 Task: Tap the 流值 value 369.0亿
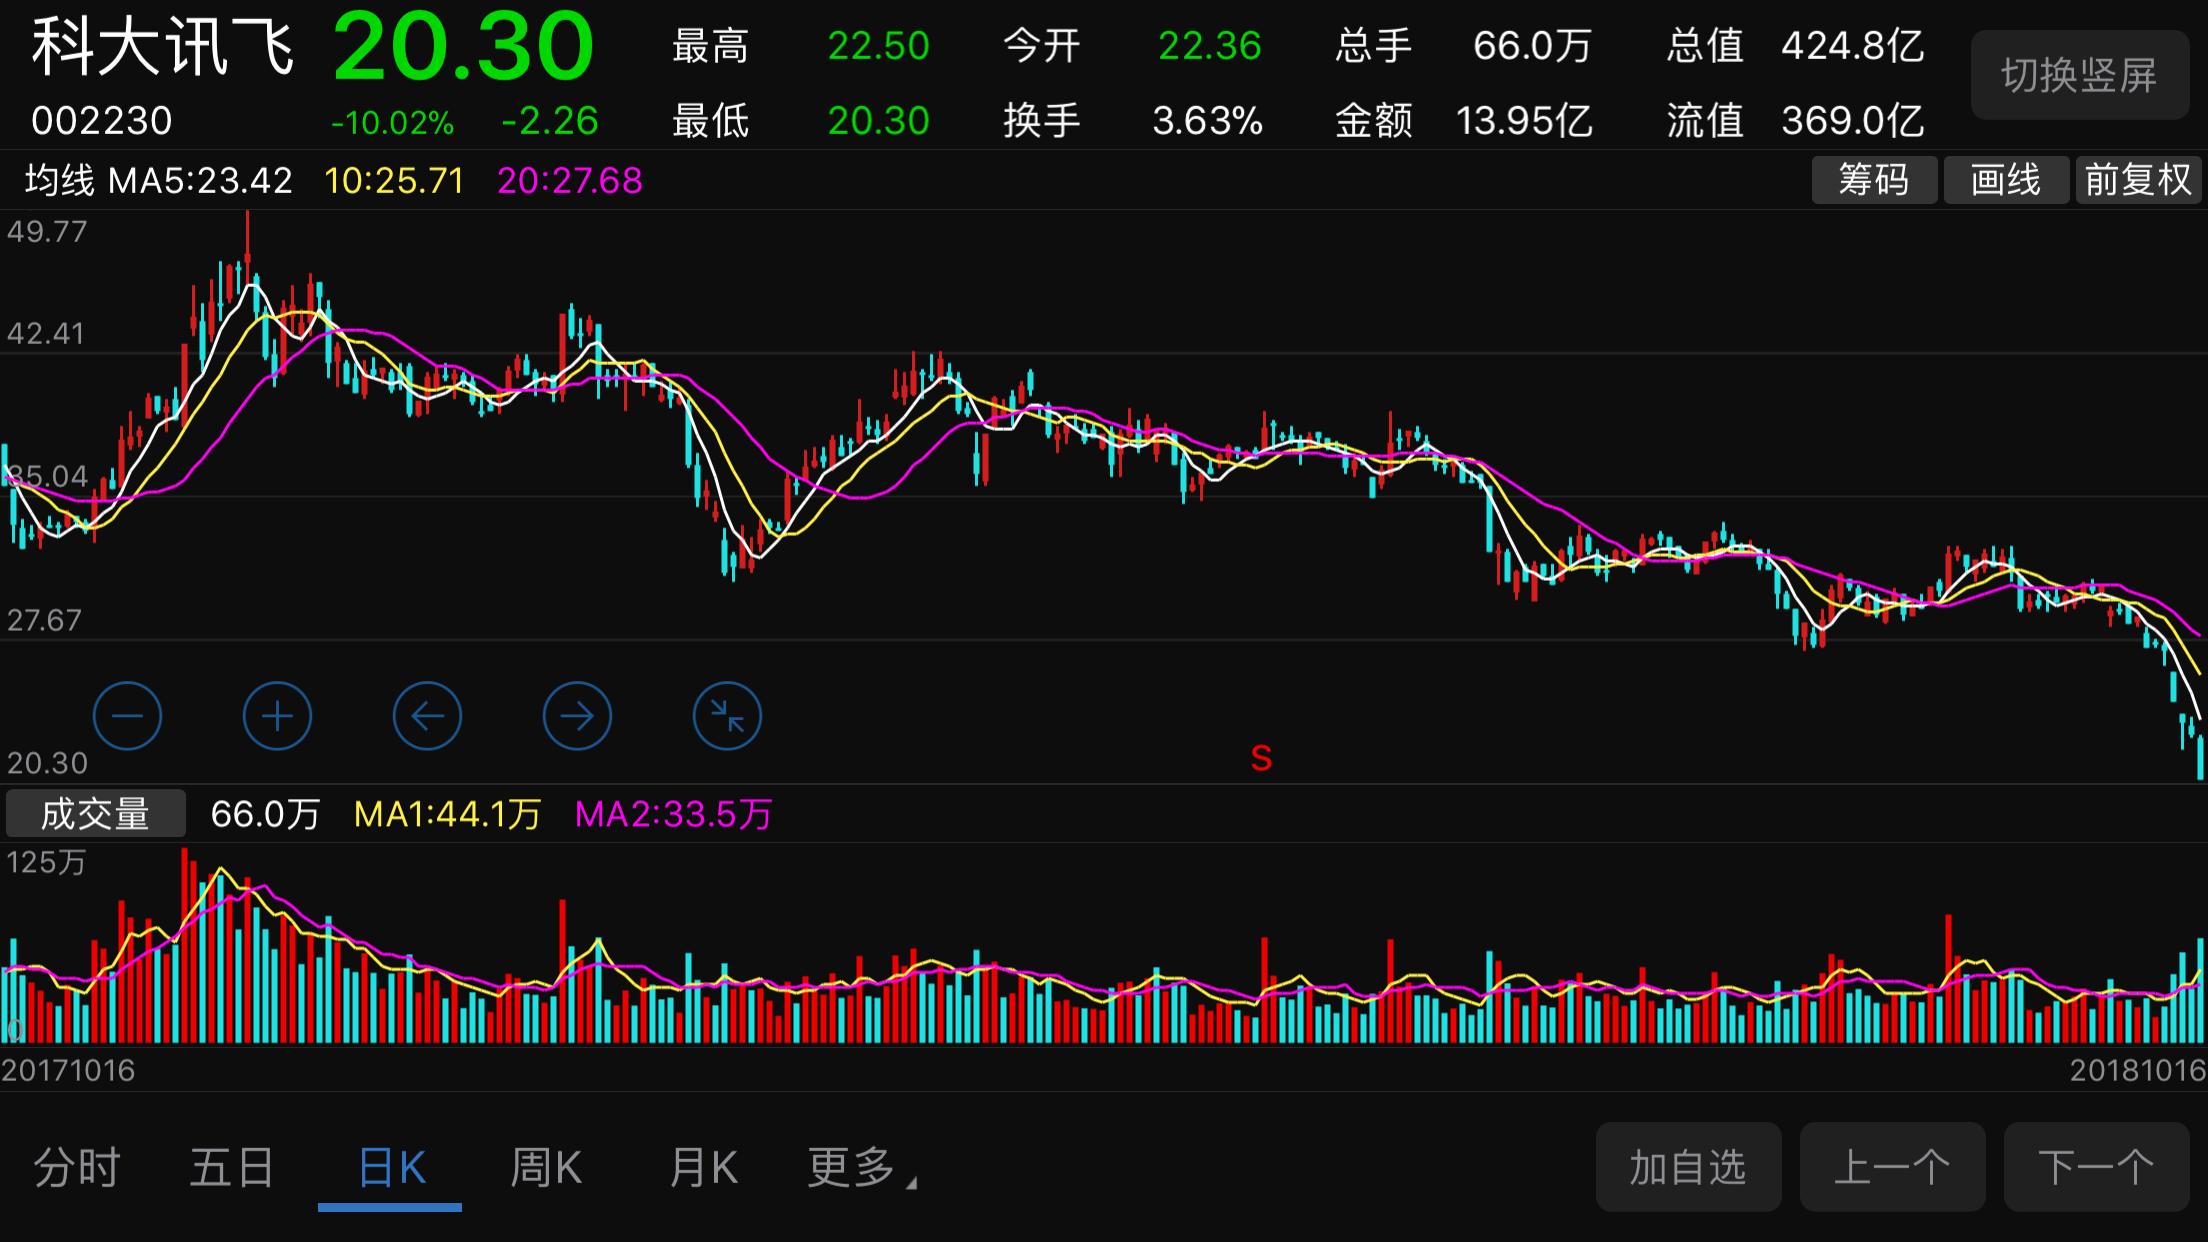pos(1853,121)
